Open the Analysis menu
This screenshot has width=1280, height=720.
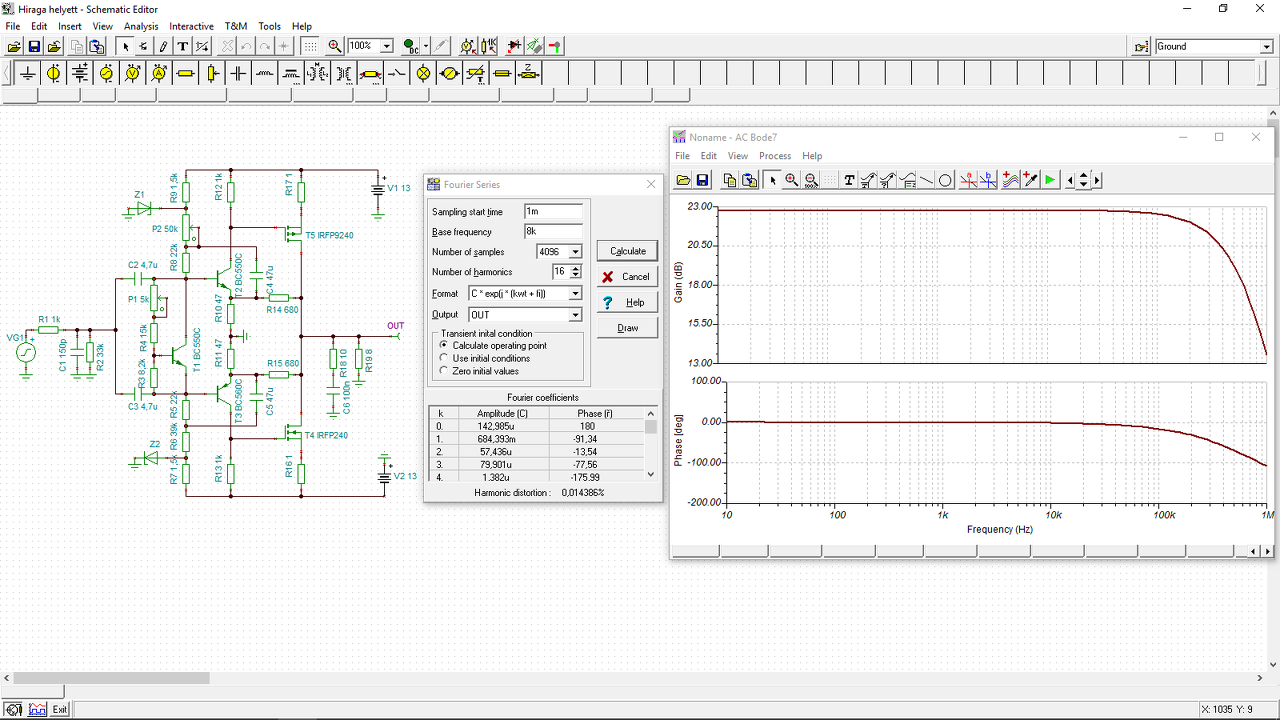click(x=141, y=26)
